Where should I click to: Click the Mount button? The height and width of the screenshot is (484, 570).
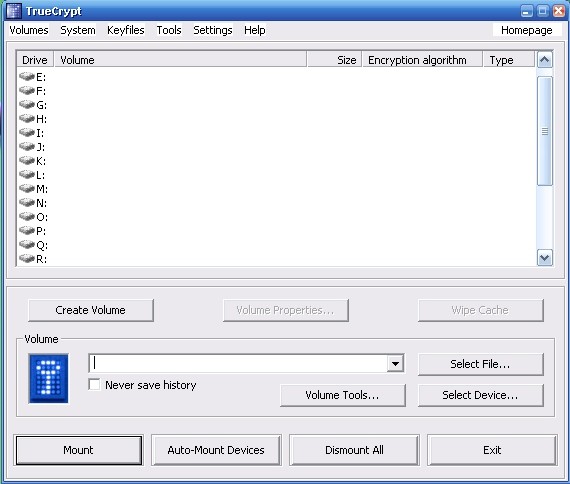79,450
